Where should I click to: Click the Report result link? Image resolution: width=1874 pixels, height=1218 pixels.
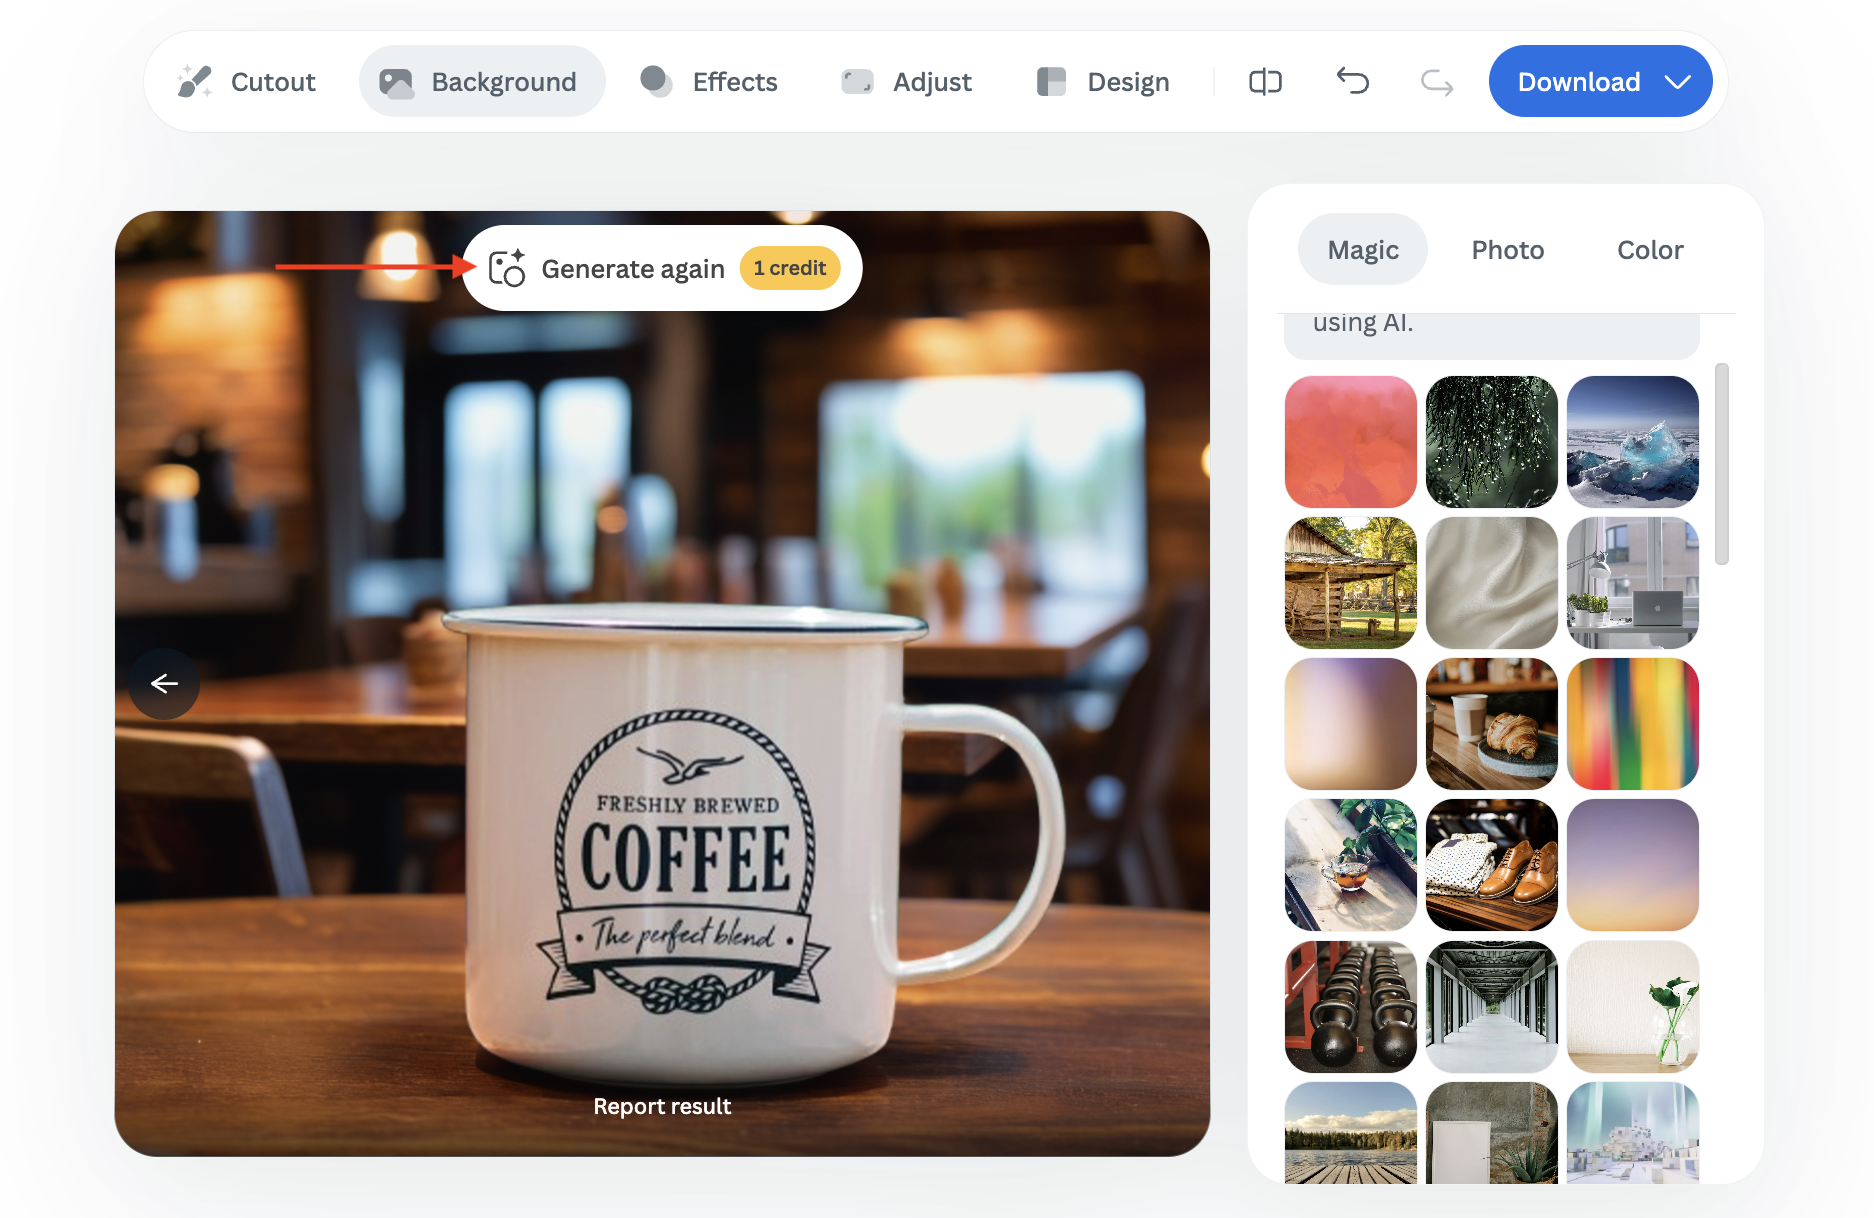pos(662,1106)
